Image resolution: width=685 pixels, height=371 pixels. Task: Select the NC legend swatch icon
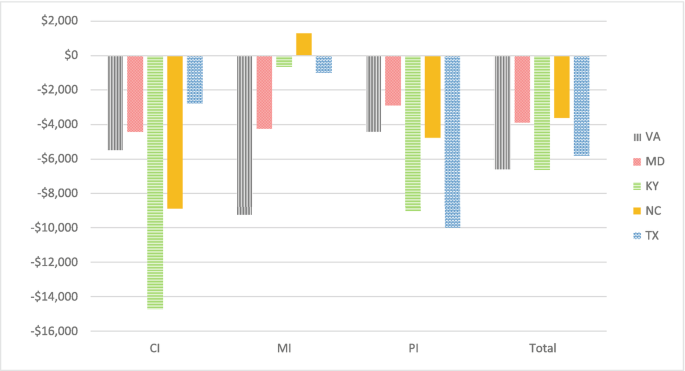(x=637, y=211)
